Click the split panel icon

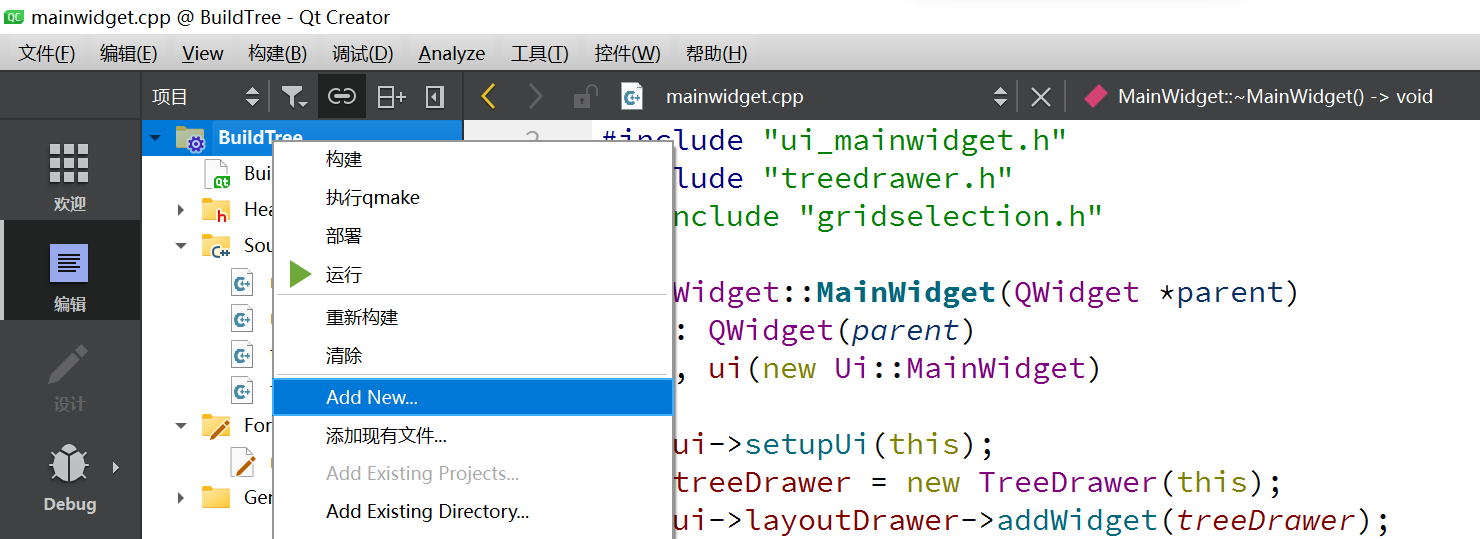[x=391, y=97]
